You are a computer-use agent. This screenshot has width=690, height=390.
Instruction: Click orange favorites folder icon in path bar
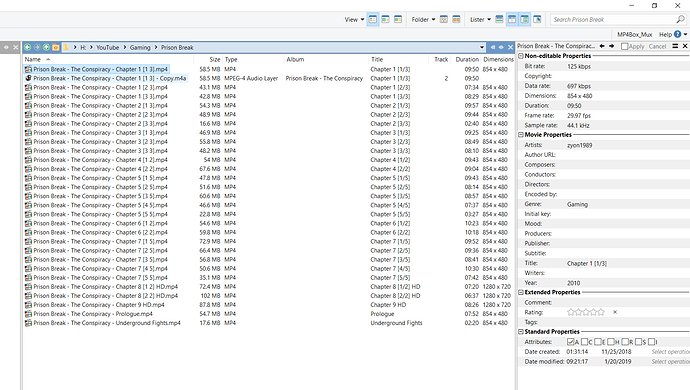[55, 47]
